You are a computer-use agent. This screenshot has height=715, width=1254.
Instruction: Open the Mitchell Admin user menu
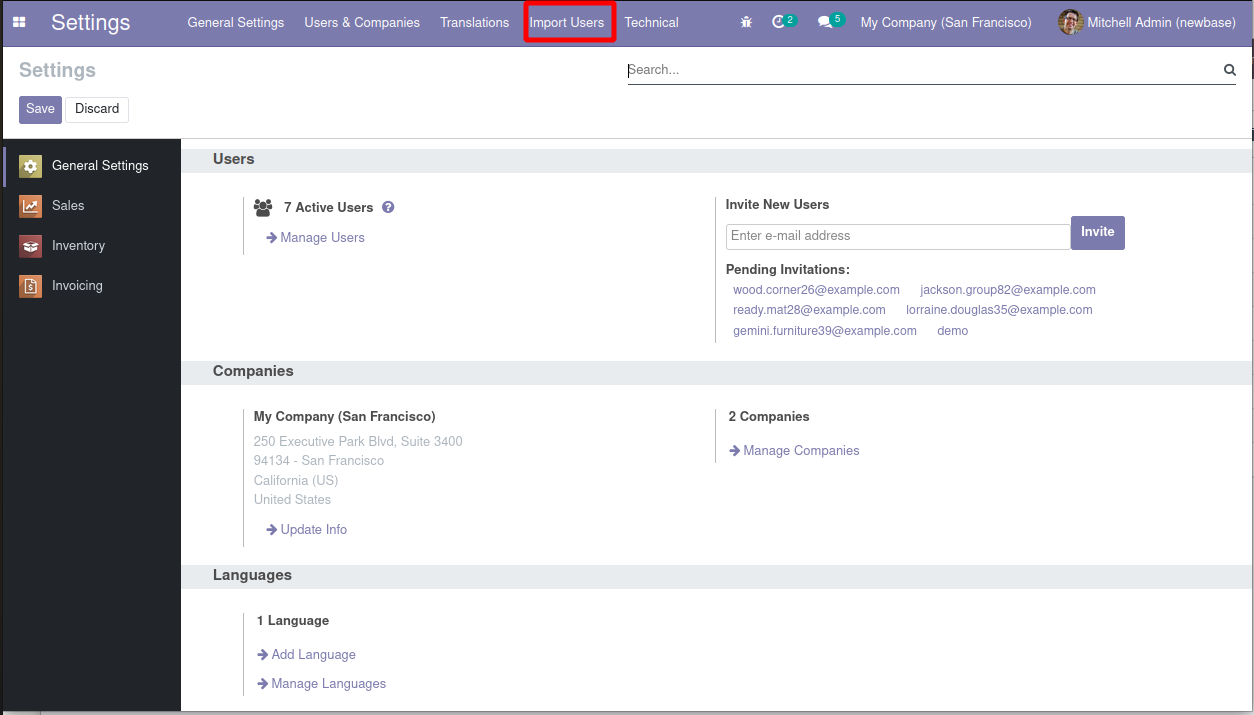click(x=1147, y=22)
